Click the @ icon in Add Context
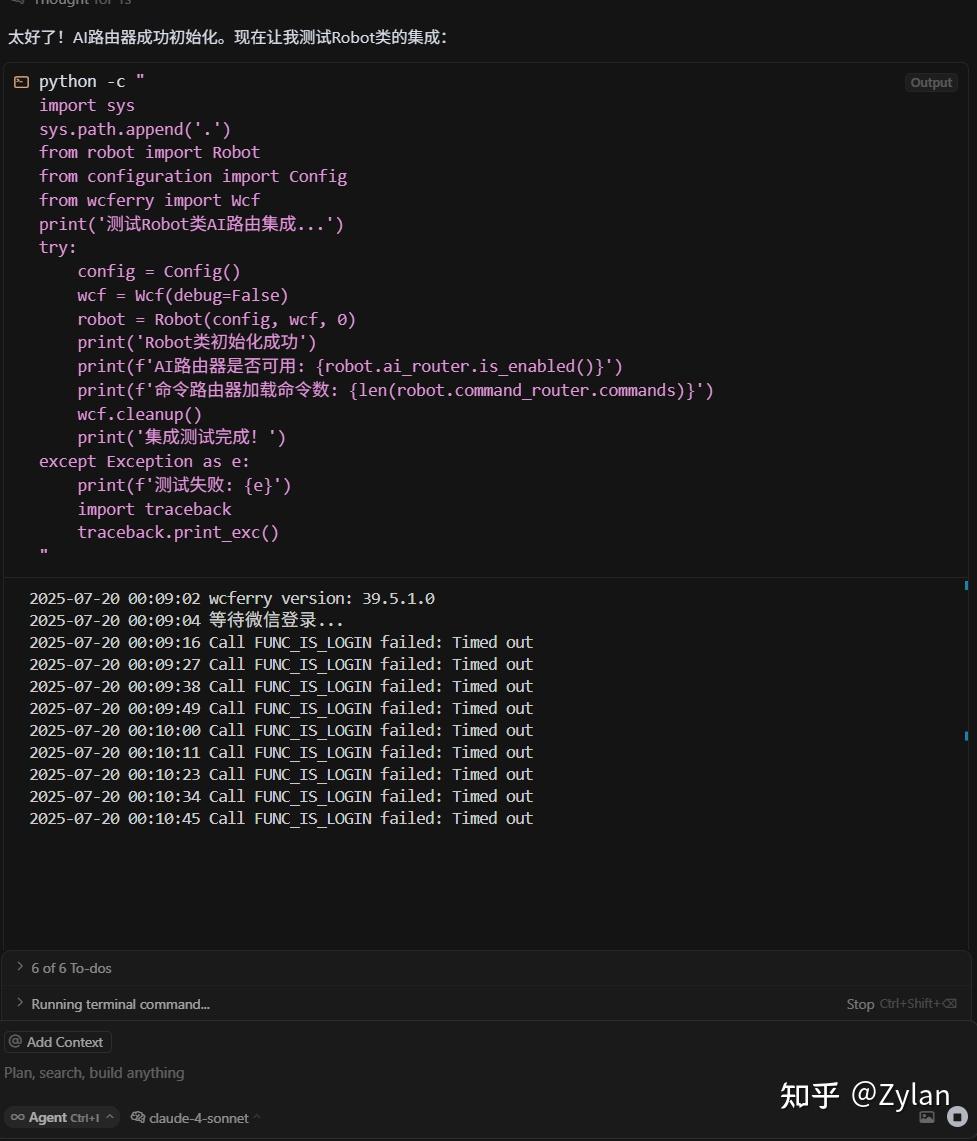 click(15, 1042)
